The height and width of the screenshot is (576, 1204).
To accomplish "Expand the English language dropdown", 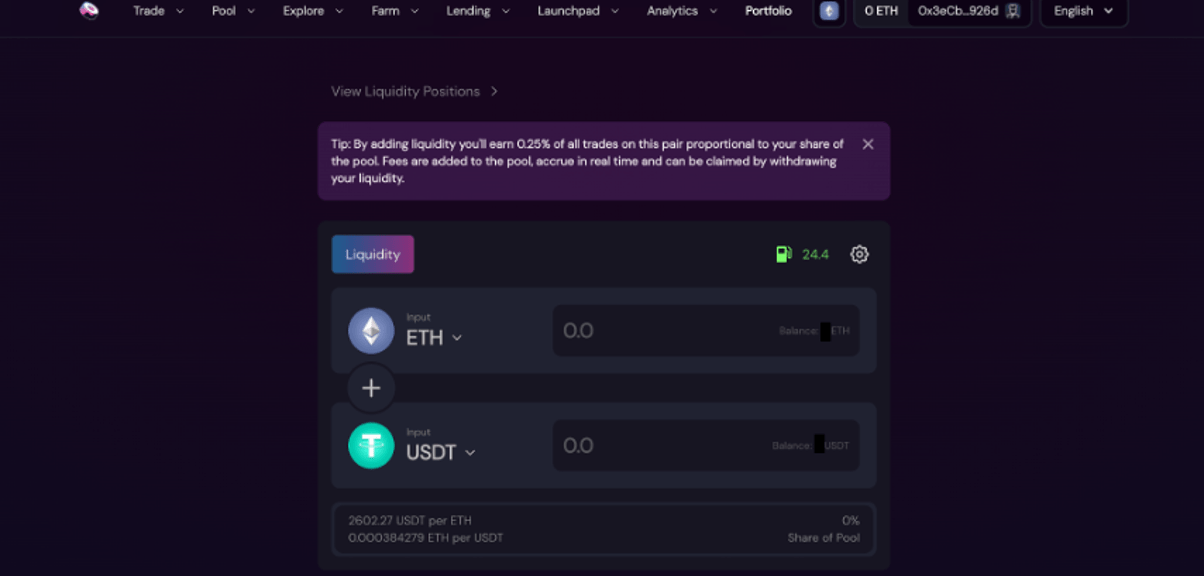I will click(x=1083, y=11).
